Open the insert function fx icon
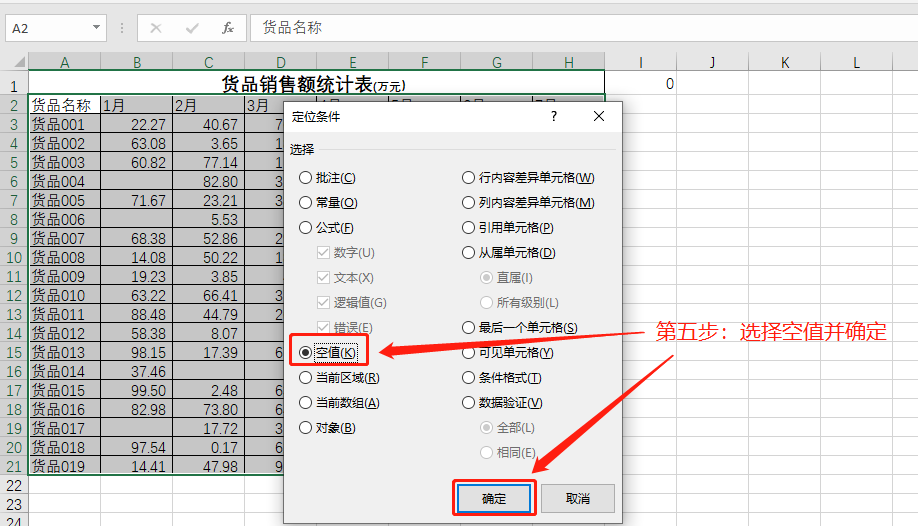The image size is (918, 526). tap(228, 28)
